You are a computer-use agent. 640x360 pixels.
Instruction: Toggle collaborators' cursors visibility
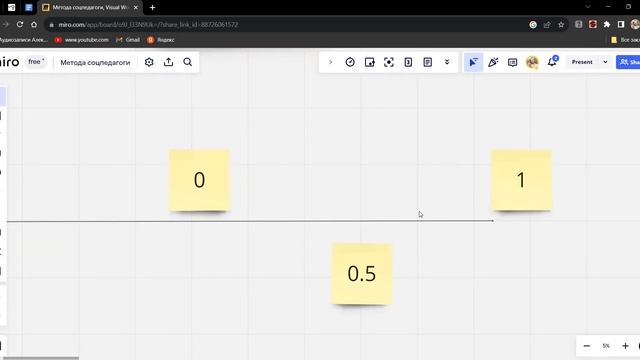[473, 62]
